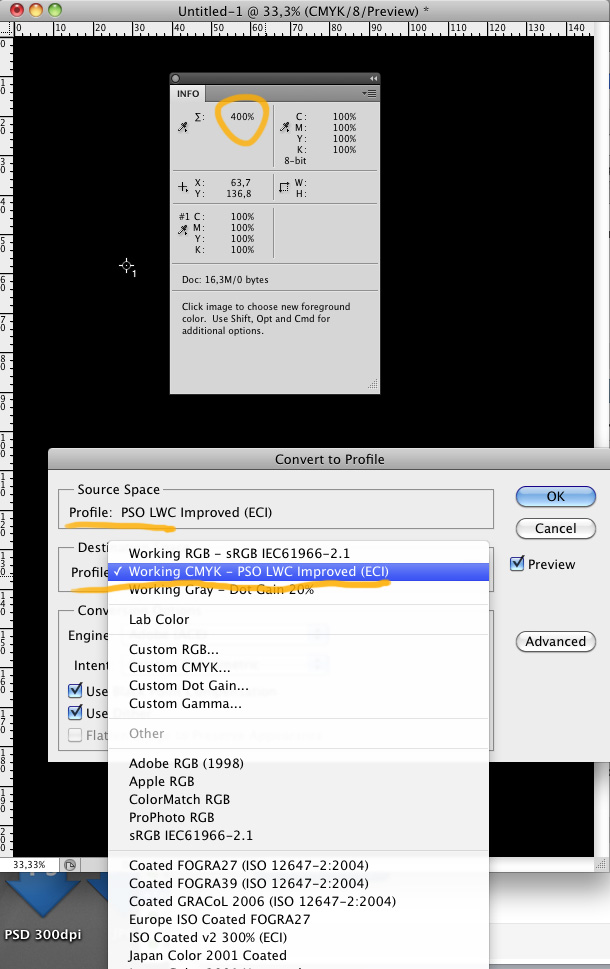Click the Untitled-1 document title bar
Viewport: 610px width, 969px height.
coord(303,11)
